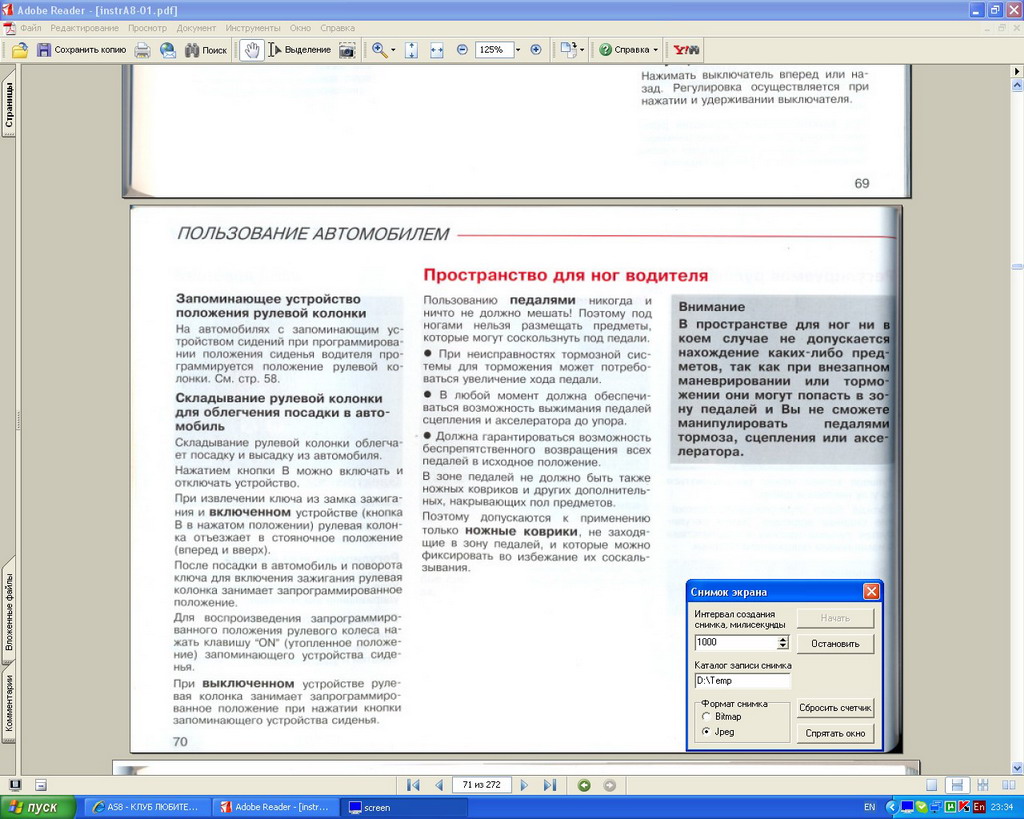The height and width of the screenshot is (819, 1024).
Task: Select the Jpeg format radio button
Action: (x=707, y=732)
